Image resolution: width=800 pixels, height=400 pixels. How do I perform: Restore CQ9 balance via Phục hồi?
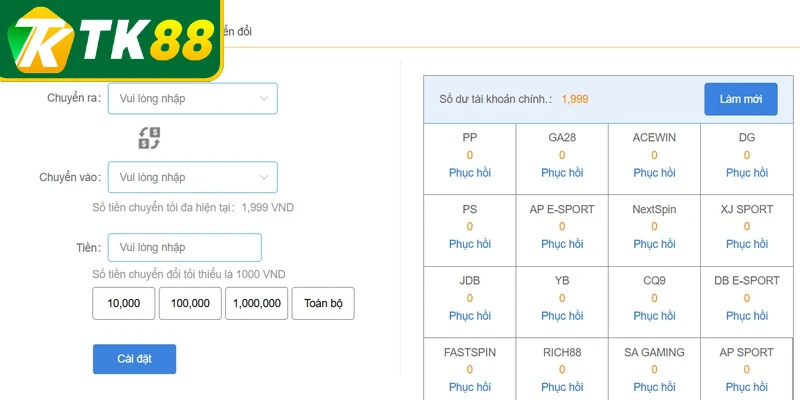(x=654, y=316)
